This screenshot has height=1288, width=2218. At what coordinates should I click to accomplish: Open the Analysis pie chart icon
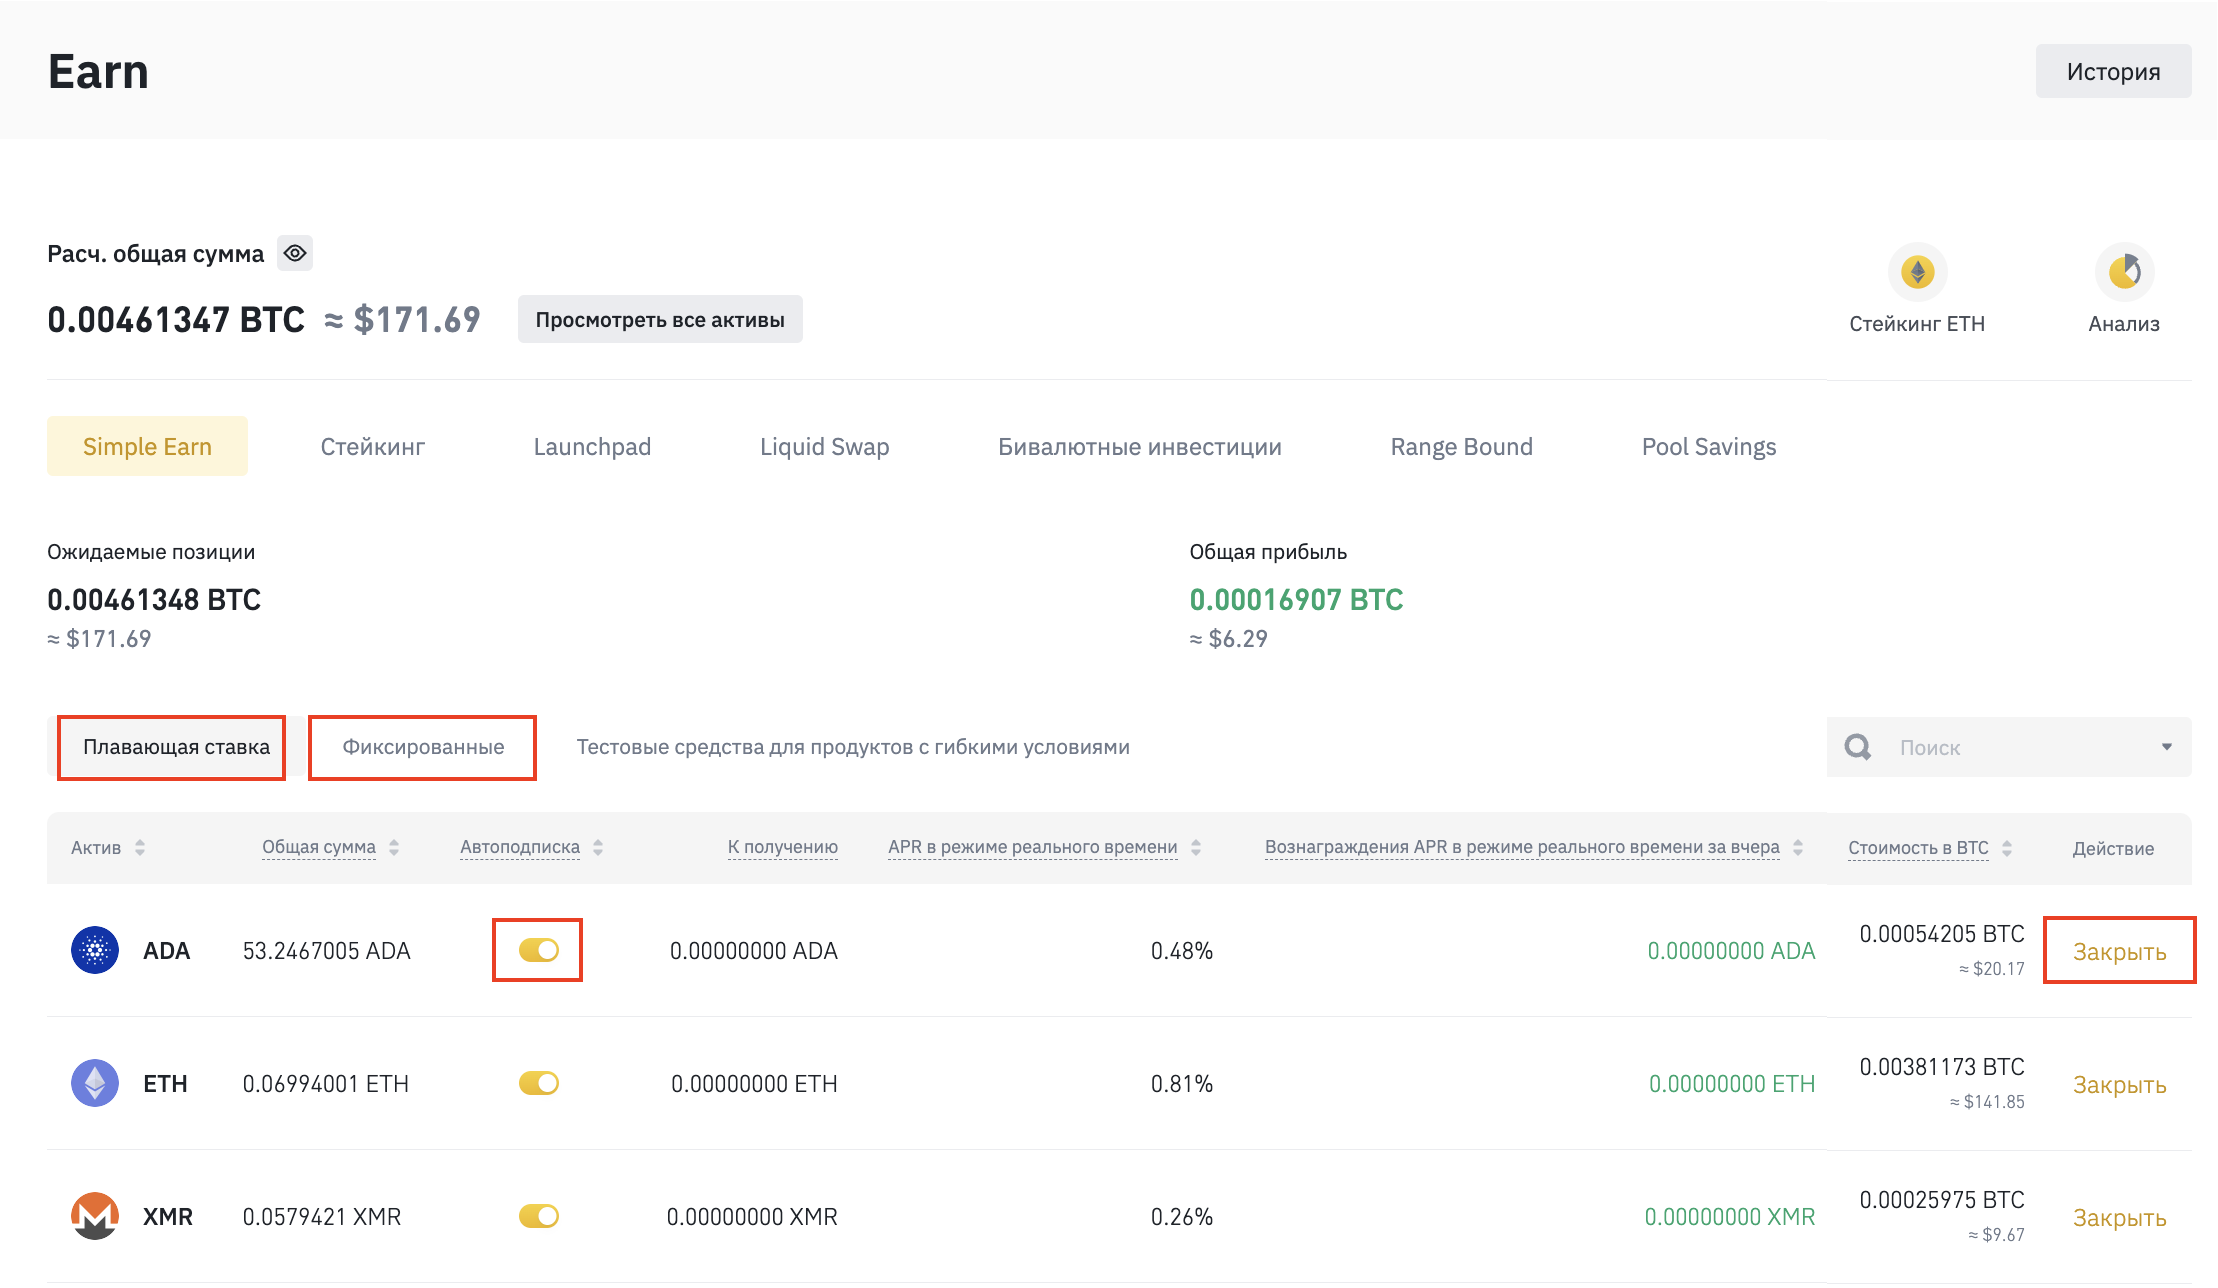coord(2124,272)
